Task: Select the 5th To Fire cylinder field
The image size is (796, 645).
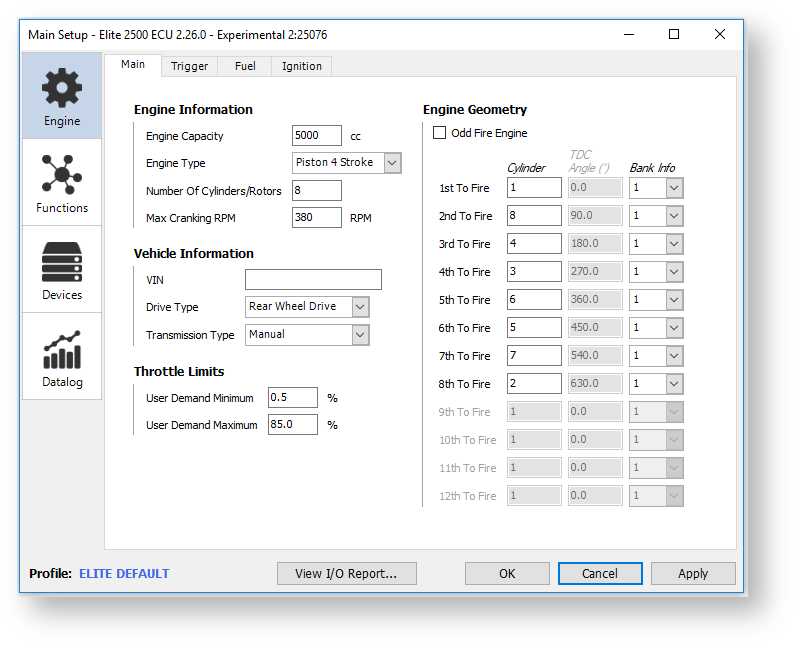Action: [534, 299]
